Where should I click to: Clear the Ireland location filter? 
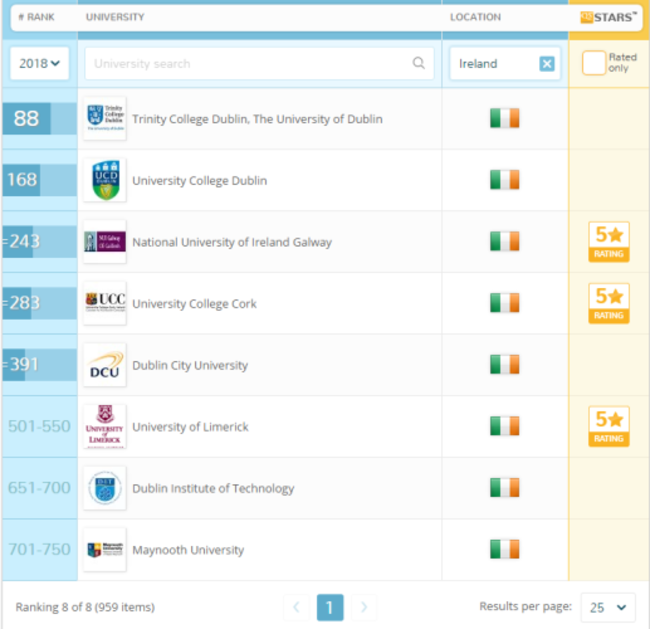point(547,64)
